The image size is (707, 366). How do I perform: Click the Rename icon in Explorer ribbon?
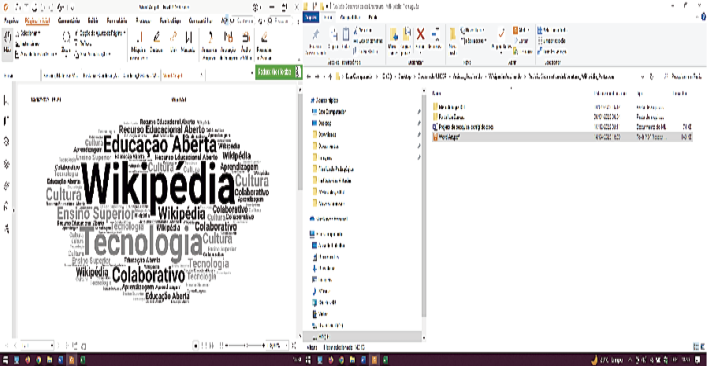click(x=435, y=38)
